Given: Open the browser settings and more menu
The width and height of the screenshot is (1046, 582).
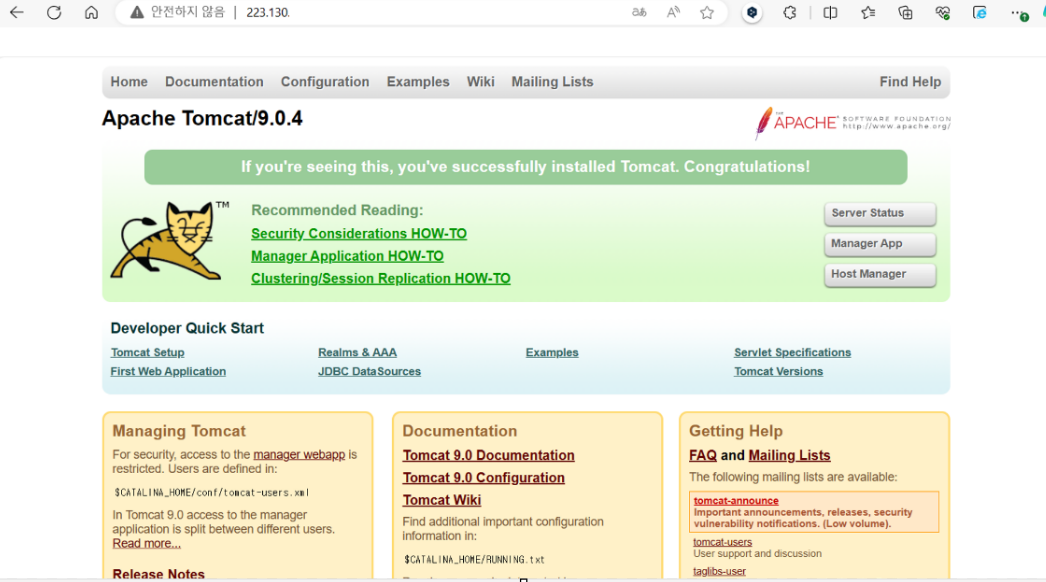Looking at the screenshot, I should [1019, 13].
